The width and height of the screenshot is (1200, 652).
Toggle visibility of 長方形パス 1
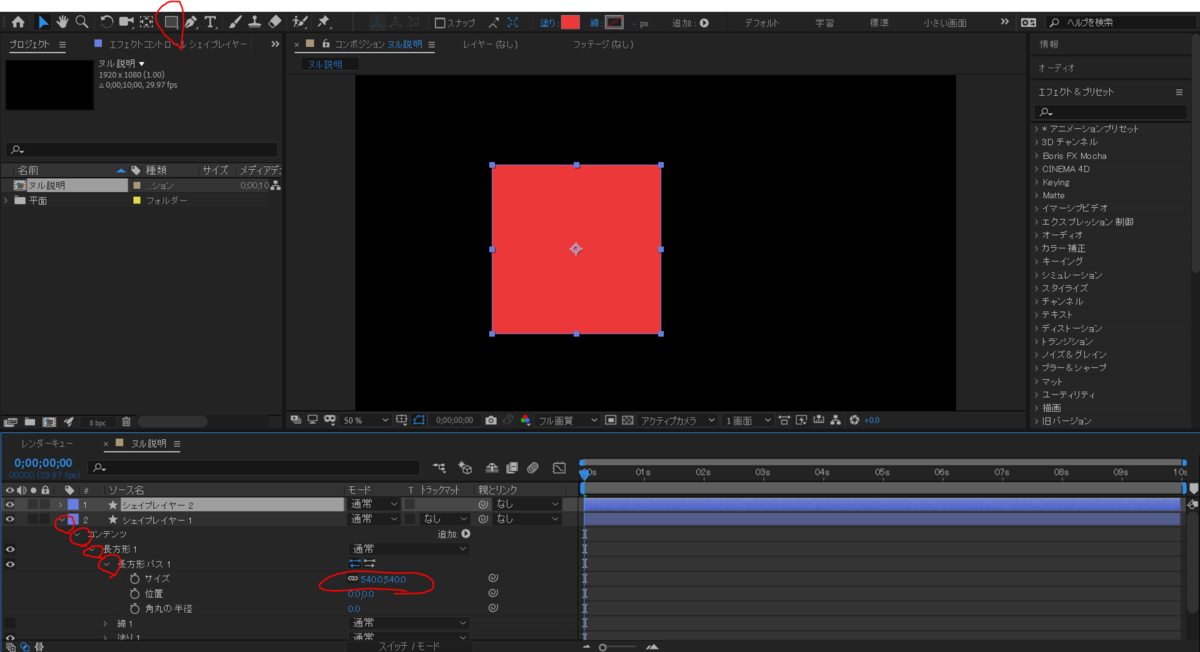click(10, 564)
